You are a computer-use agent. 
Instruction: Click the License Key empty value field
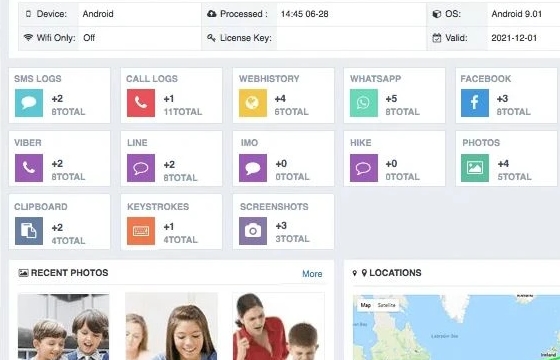point(351,38)
